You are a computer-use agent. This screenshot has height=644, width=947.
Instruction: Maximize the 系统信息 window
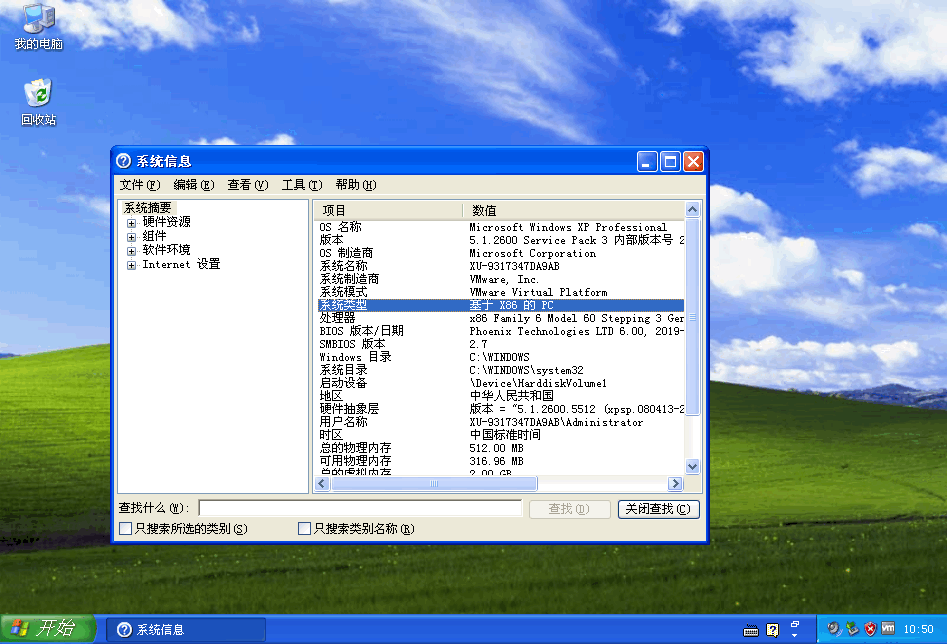(670, 161)
